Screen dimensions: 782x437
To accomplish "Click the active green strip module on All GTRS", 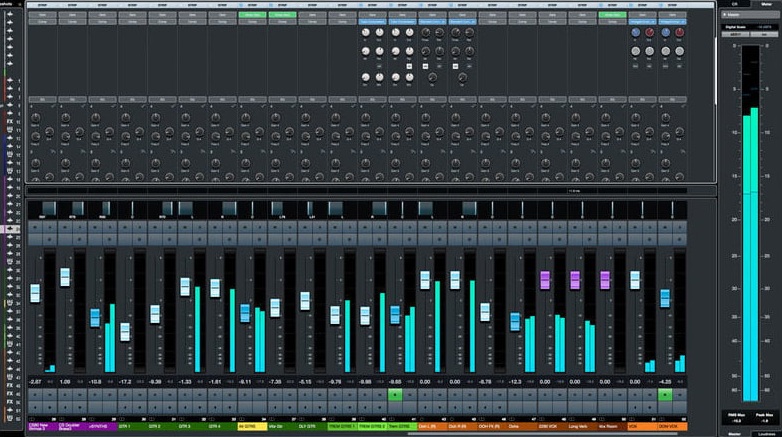I will coord(252,15).
